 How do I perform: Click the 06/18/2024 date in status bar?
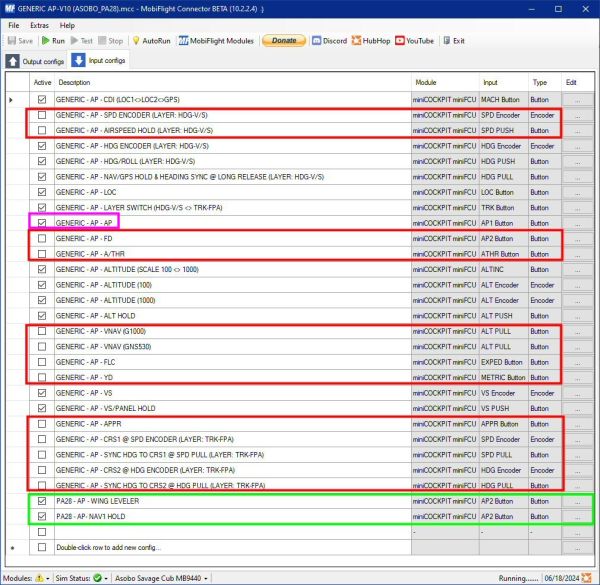point(562,578)
